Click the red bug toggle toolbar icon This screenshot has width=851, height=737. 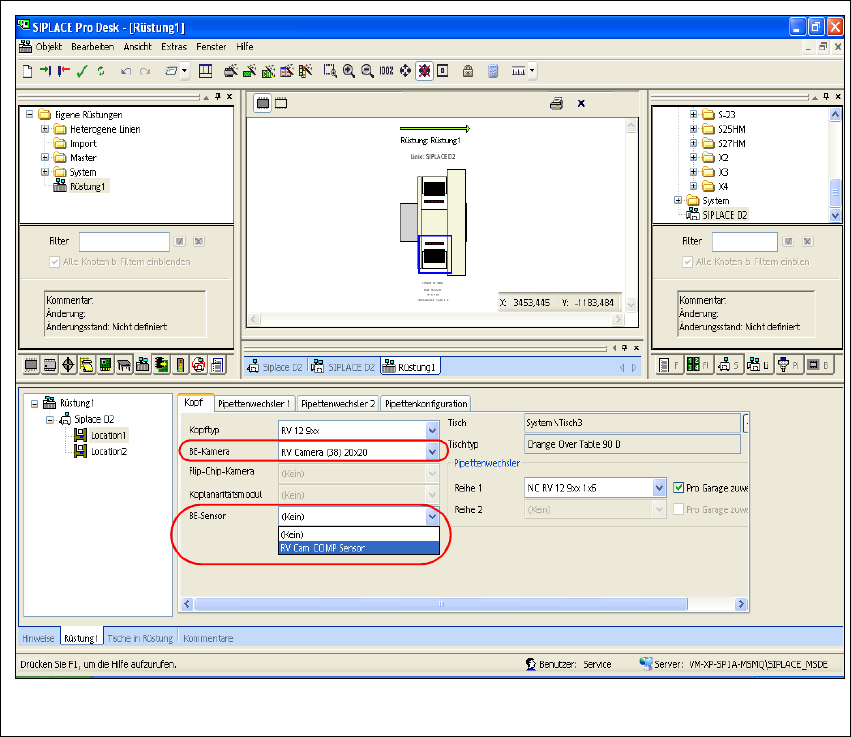pos(424,71)
